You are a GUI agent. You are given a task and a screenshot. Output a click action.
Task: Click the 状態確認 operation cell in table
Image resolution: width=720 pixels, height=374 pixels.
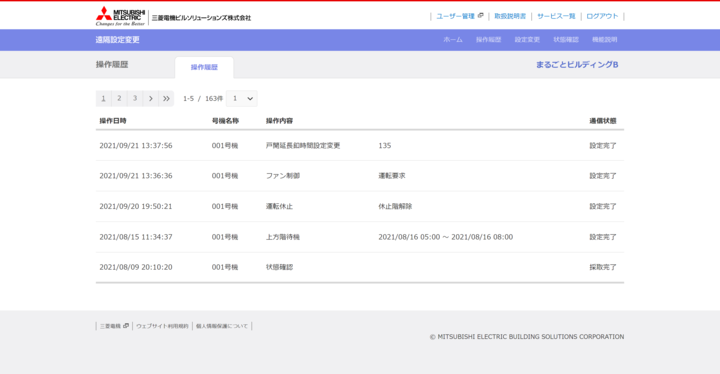point(279,267)
